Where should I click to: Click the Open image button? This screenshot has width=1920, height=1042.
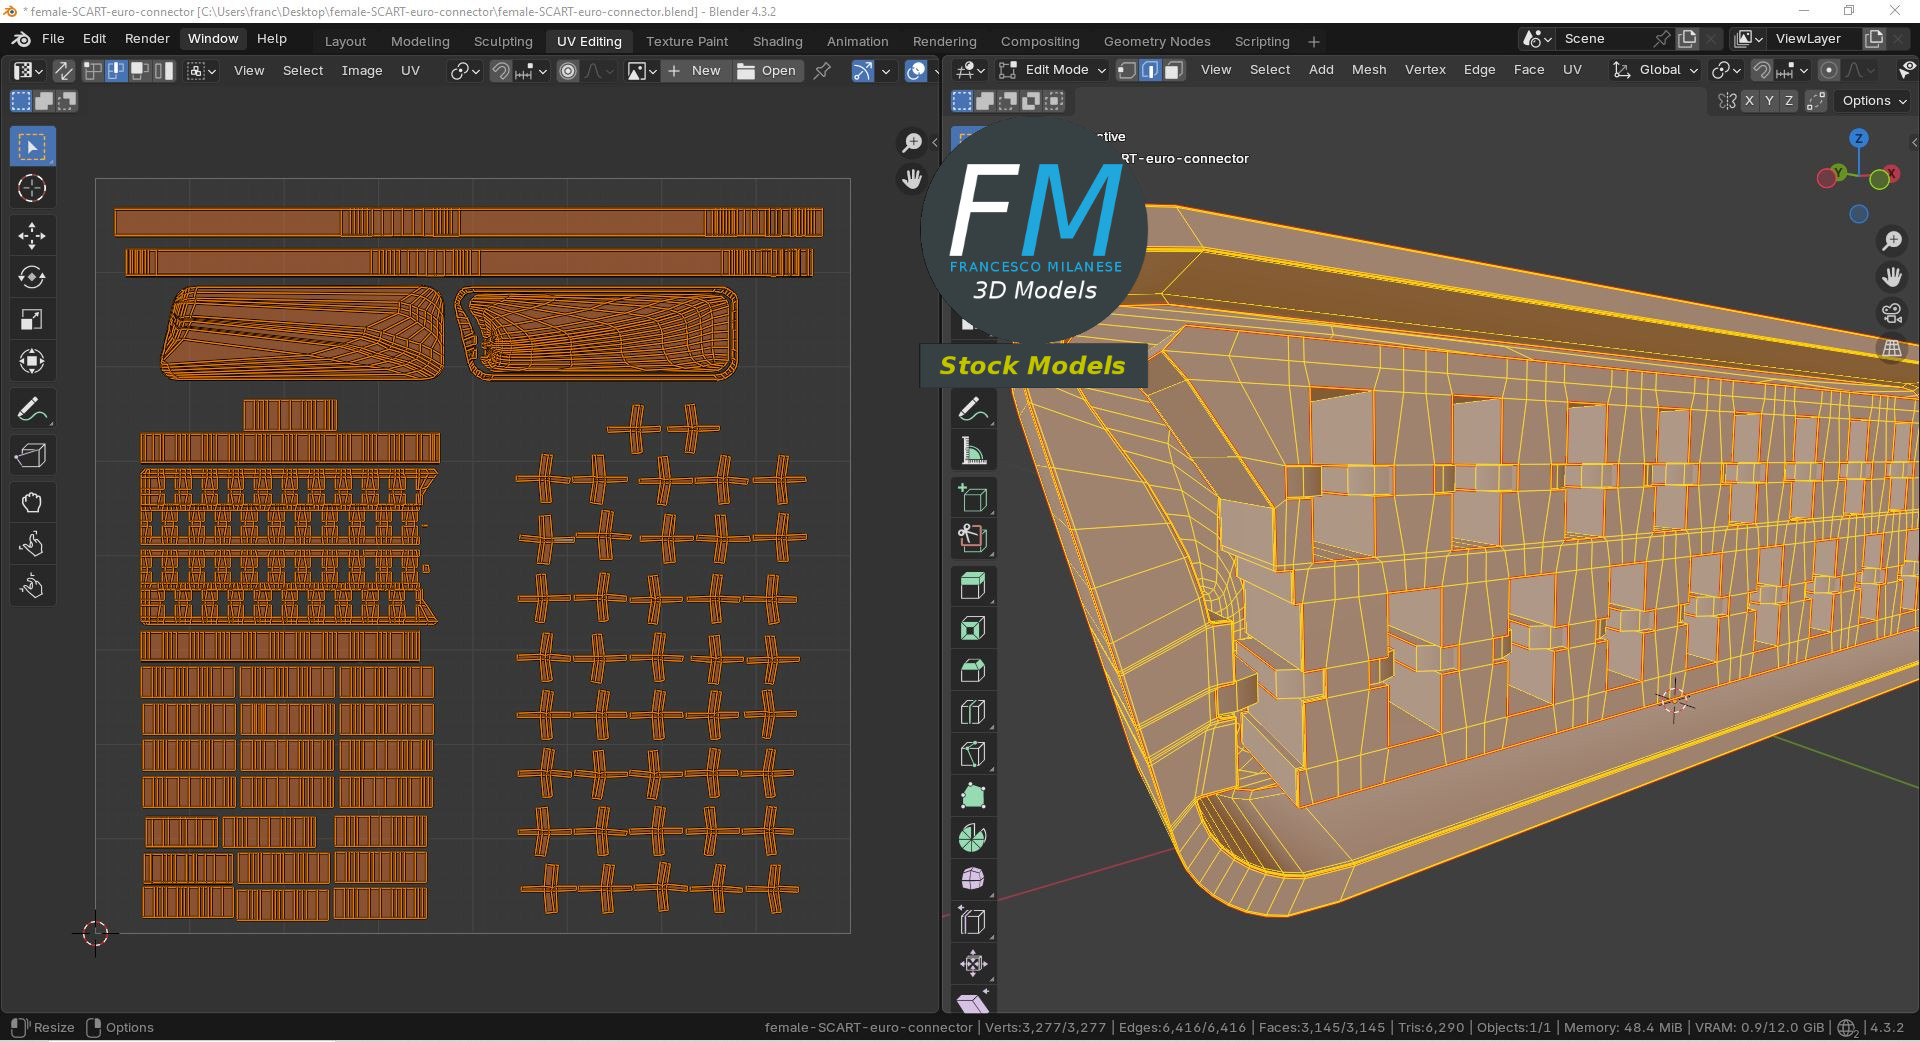pyautogui.click(x=767, y=71)
